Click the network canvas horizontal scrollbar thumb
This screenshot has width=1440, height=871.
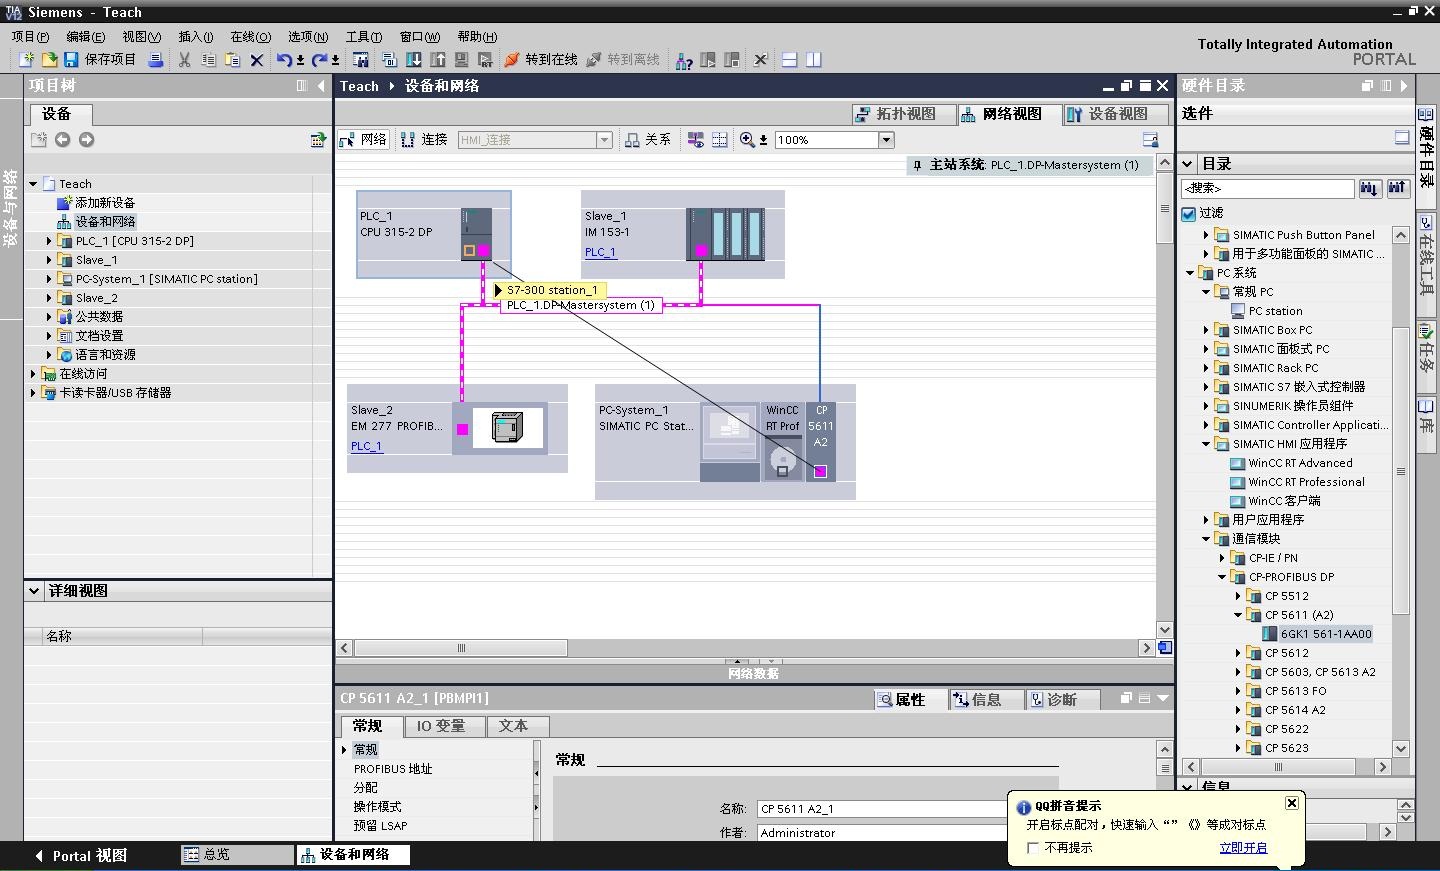[461, 648]
